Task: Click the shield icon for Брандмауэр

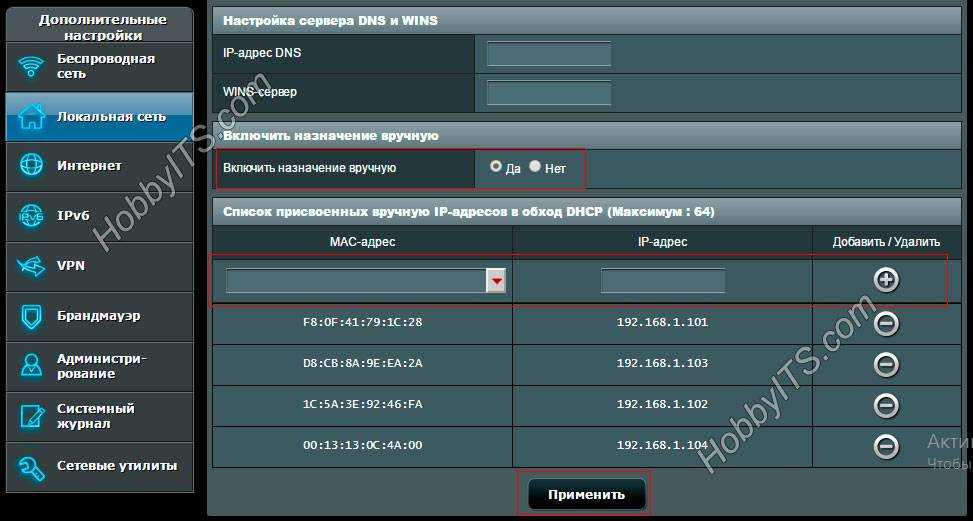Action: coord(32,317)
